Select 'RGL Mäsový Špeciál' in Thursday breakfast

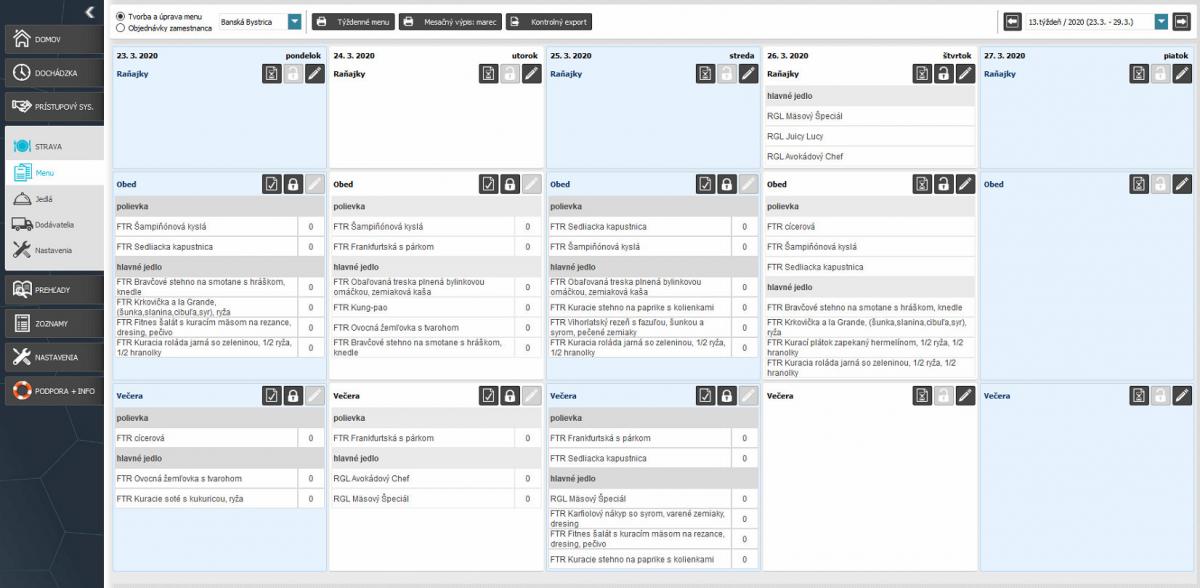tap(870, 116)
